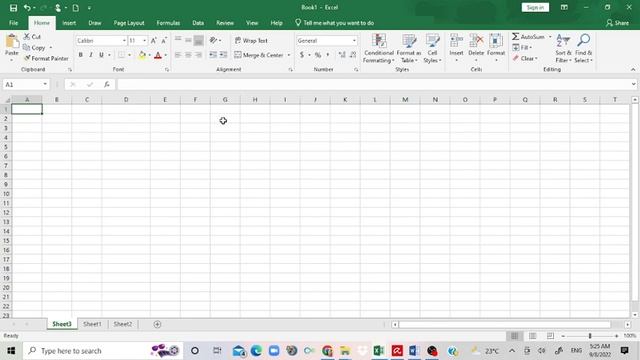Click the Paste clipboard icon
Viewport: 640px width, 360px height.
pyautogui.click(x=12, y=42)
